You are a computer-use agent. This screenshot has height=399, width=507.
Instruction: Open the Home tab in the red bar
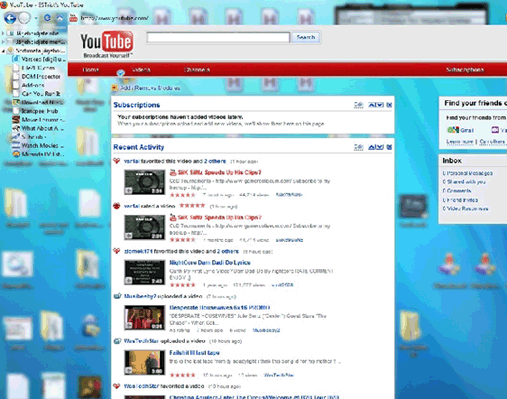click(91, 70)
